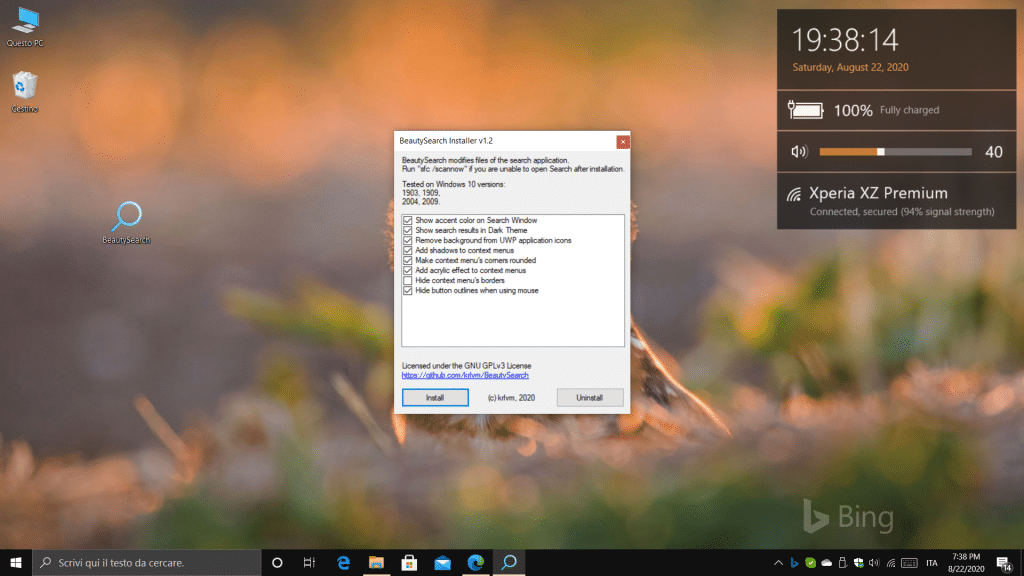Launch File Explorer from the taskbar
The width and height of the screenshot is (1024, 576).
point(376,562)
